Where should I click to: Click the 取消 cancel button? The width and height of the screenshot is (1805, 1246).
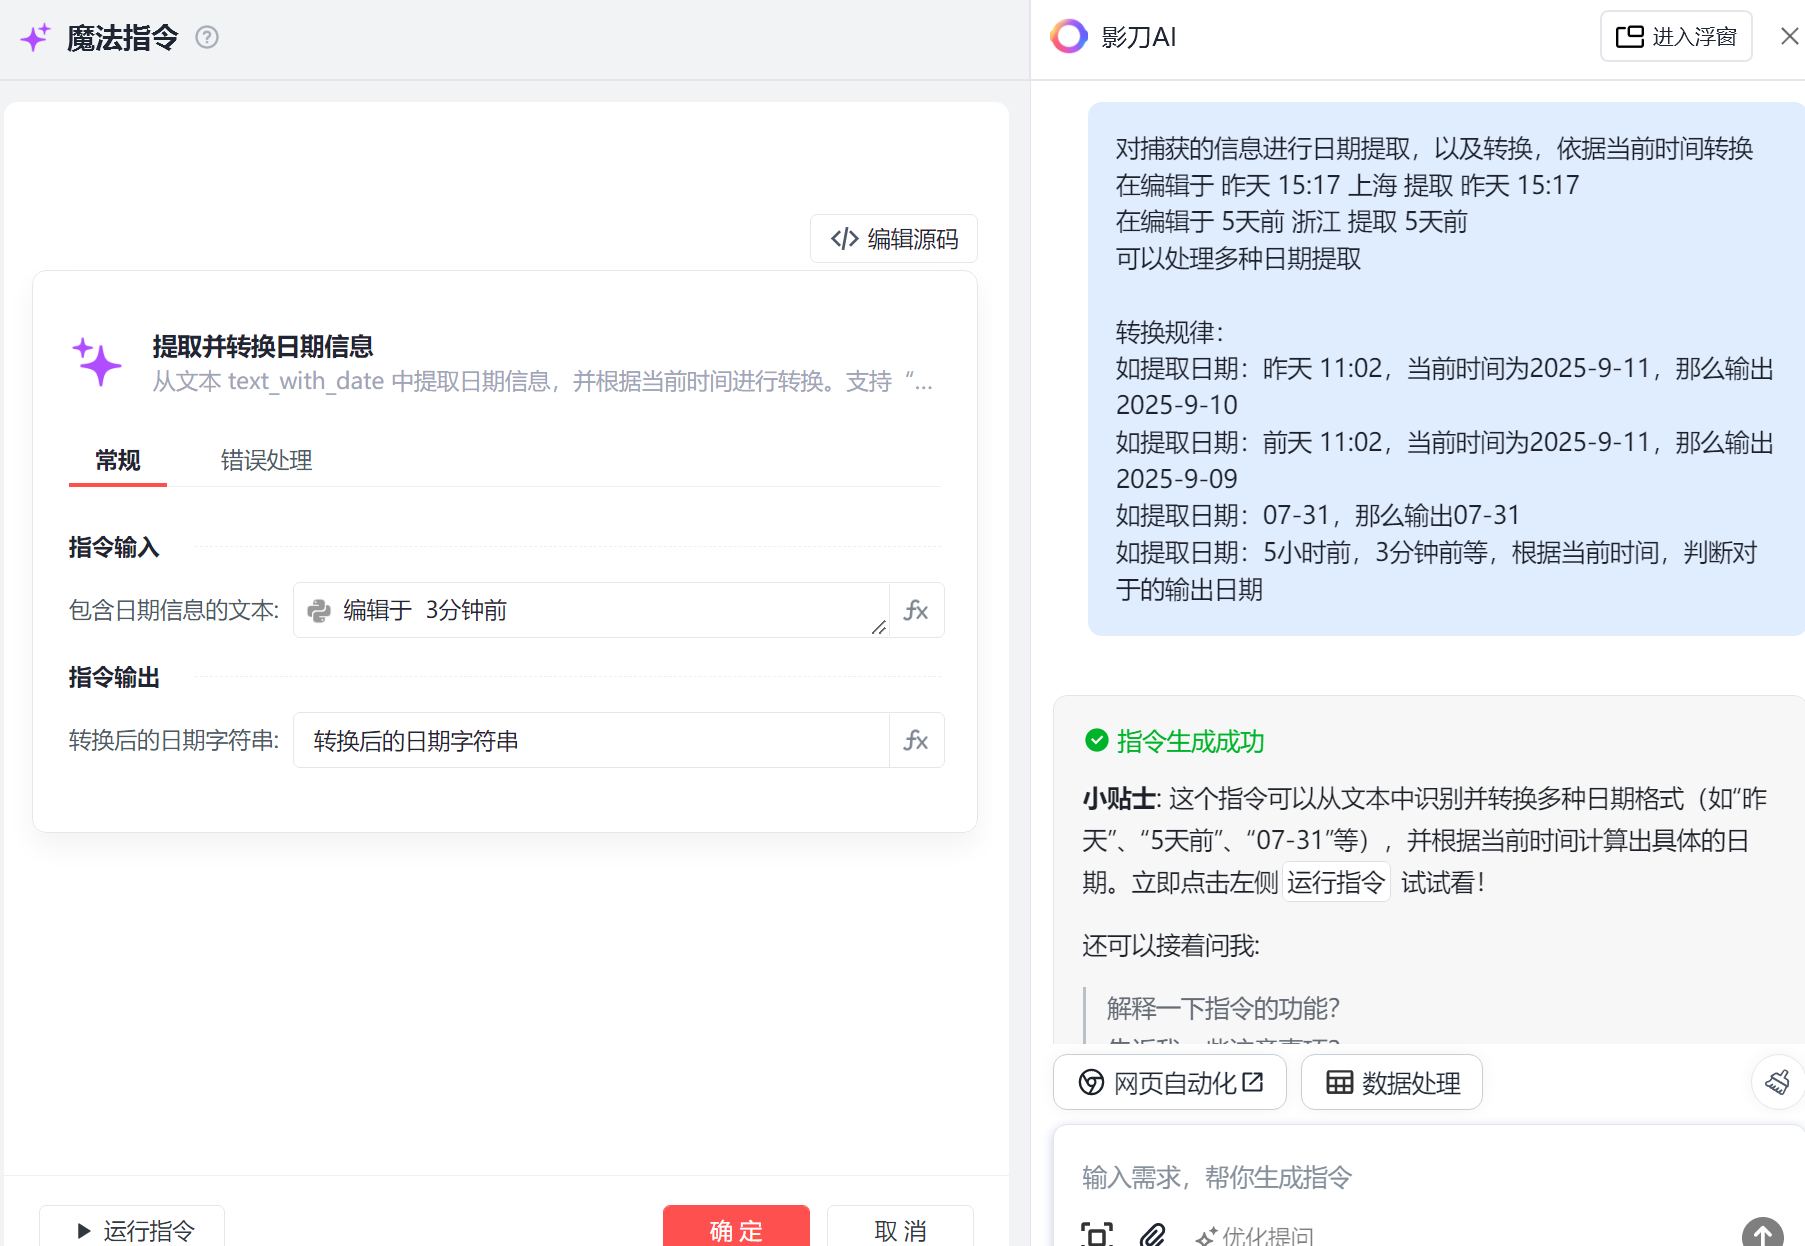pos(900,1227)
